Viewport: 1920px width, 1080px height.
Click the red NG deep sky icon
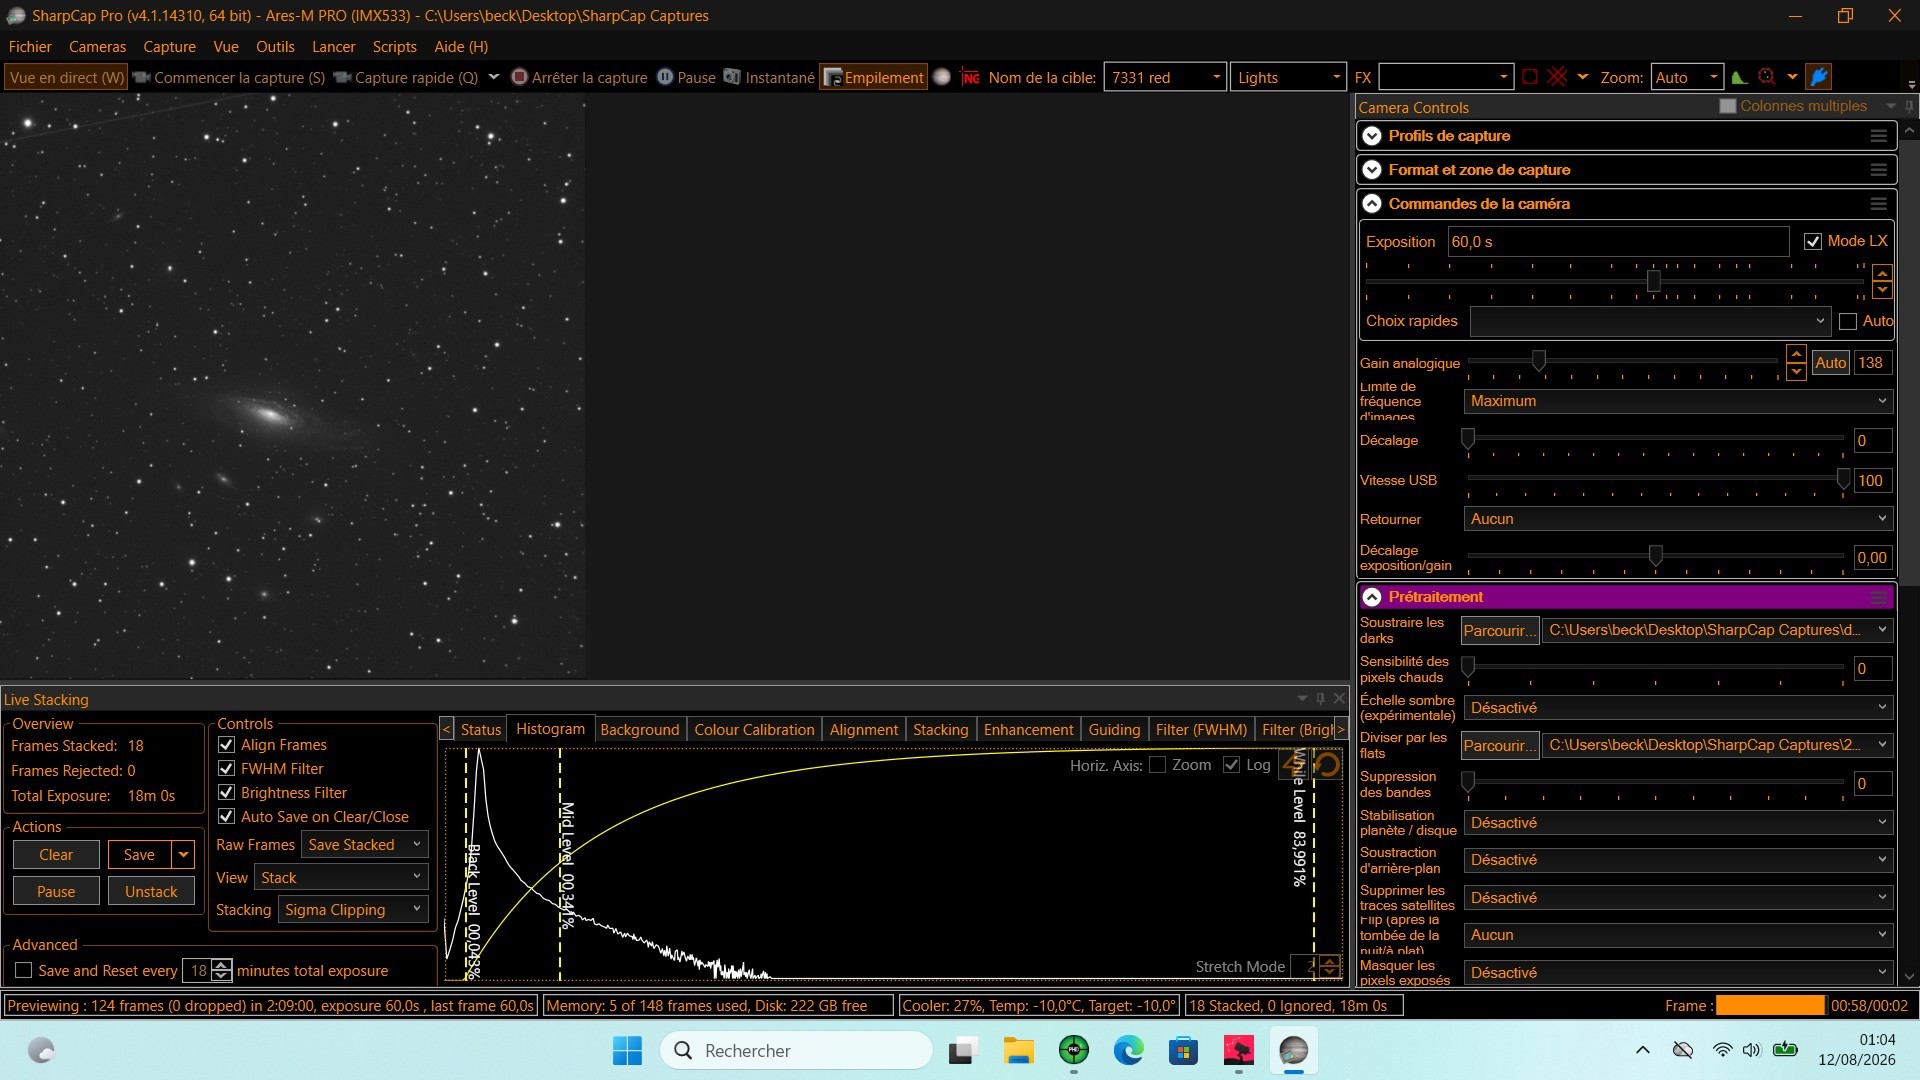pos(970,77)
